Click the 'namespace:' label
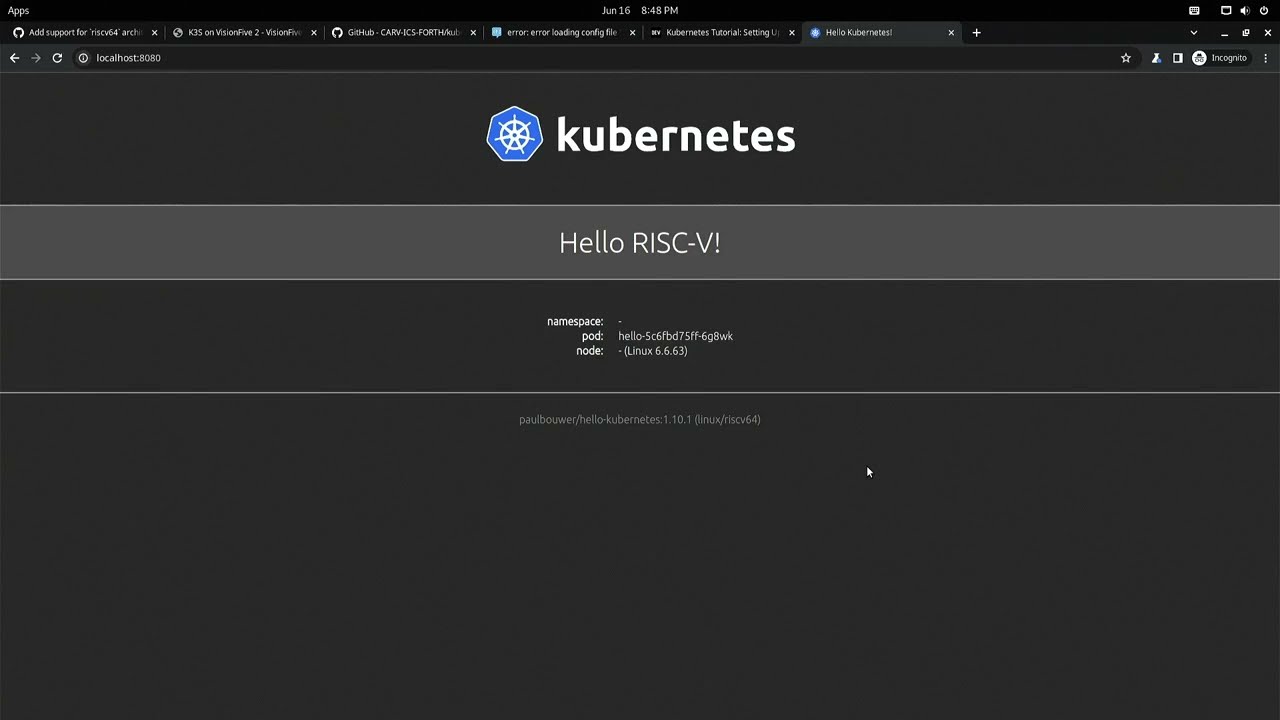Screen dimensions: 1280x720 pos(575,322)
